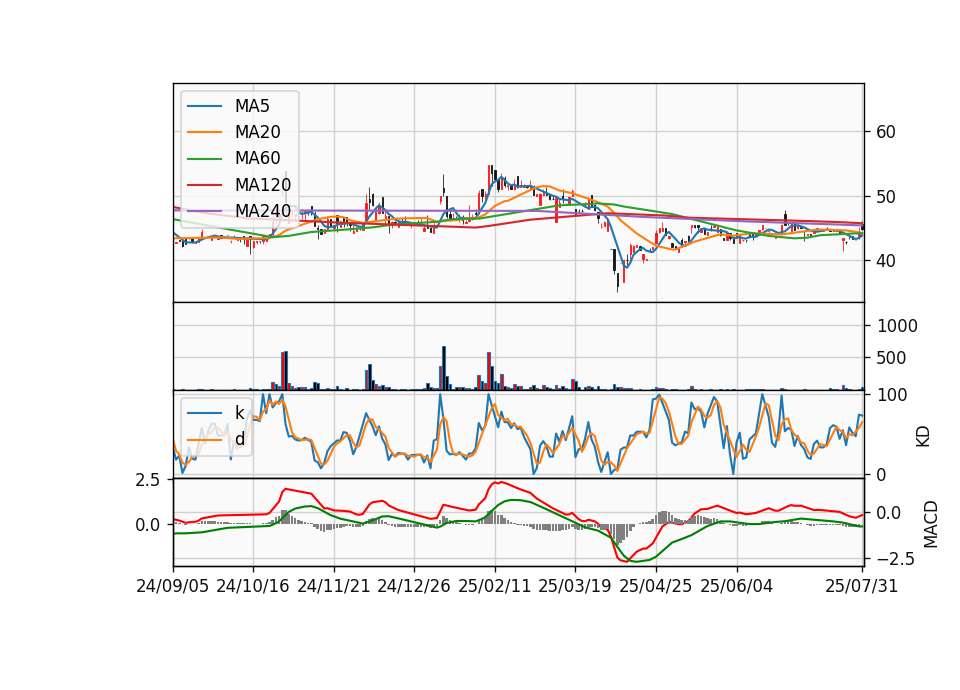
Task: Click the MACD left axis value 0.0
Action: point(148,525)
